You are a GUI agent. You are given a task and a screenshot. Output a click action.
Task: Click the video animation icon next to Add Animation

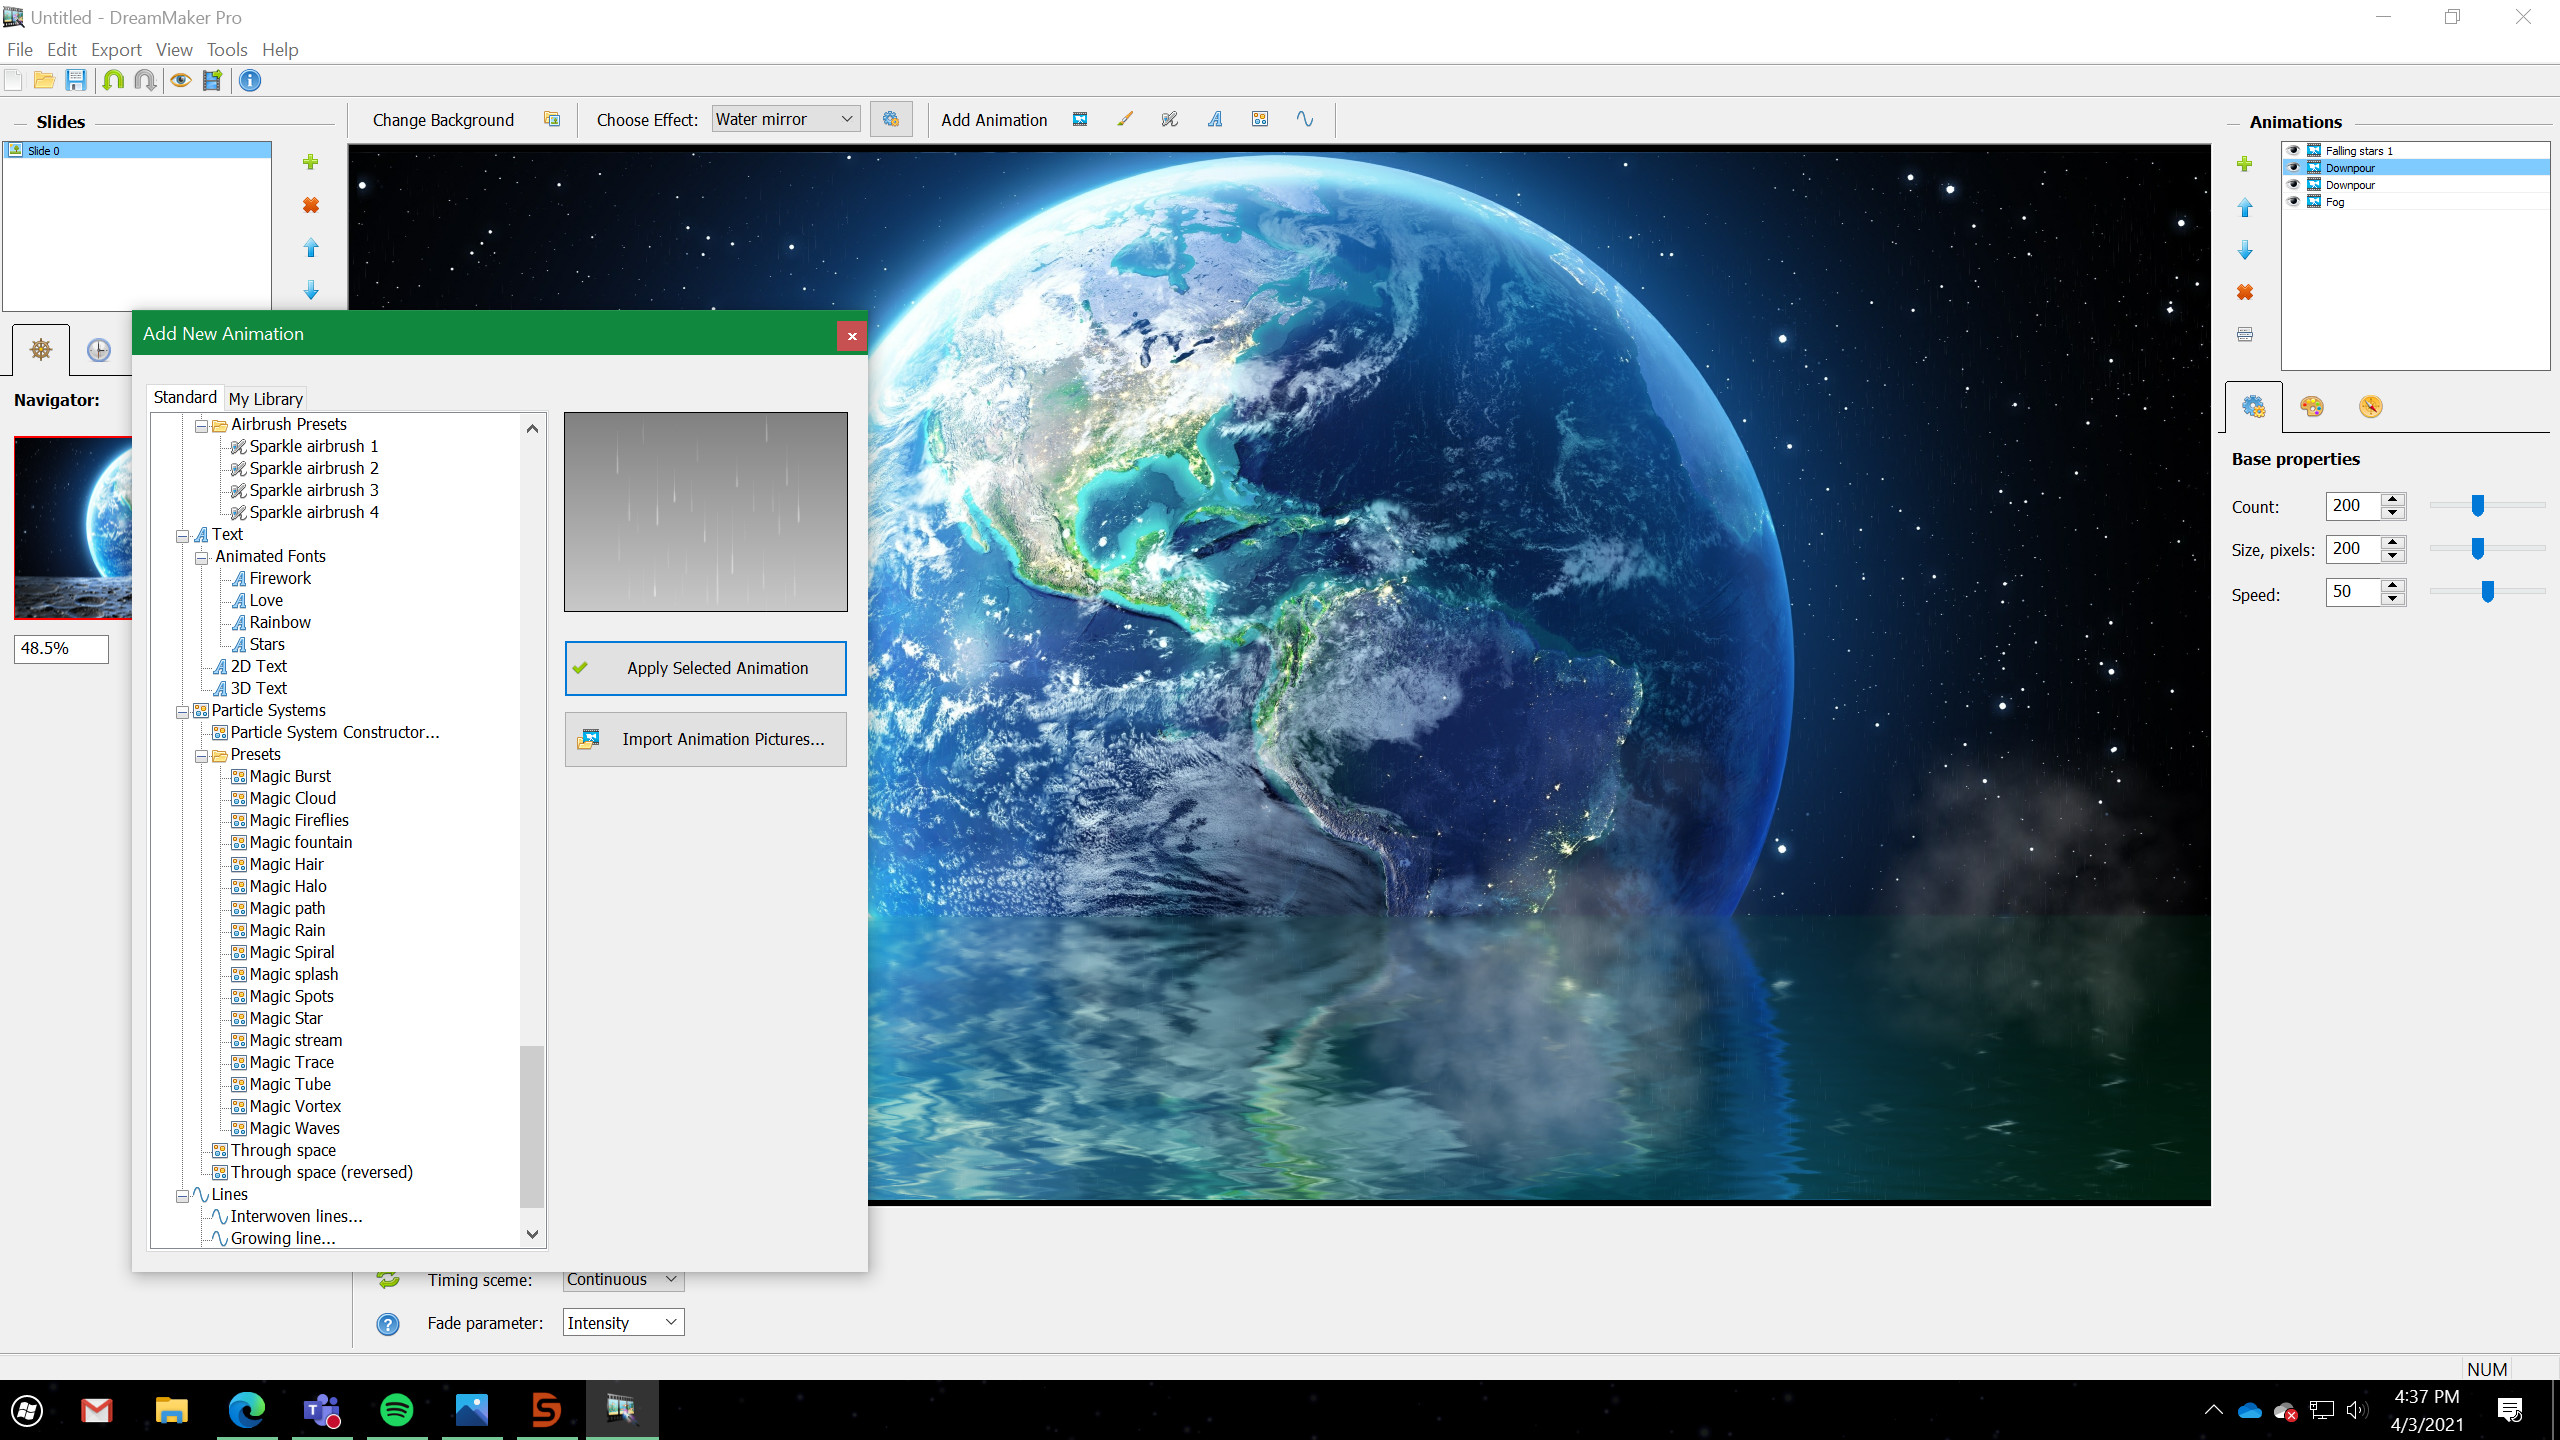(x=1080, y=119)
